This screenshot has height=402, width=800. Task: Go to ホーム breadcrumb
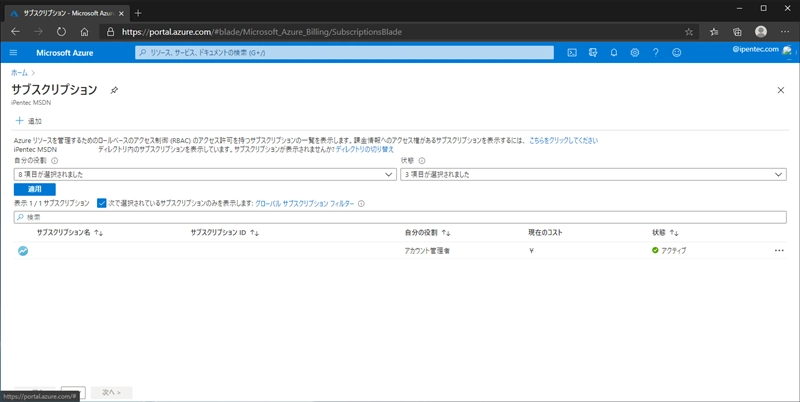(x=19, y=73)
